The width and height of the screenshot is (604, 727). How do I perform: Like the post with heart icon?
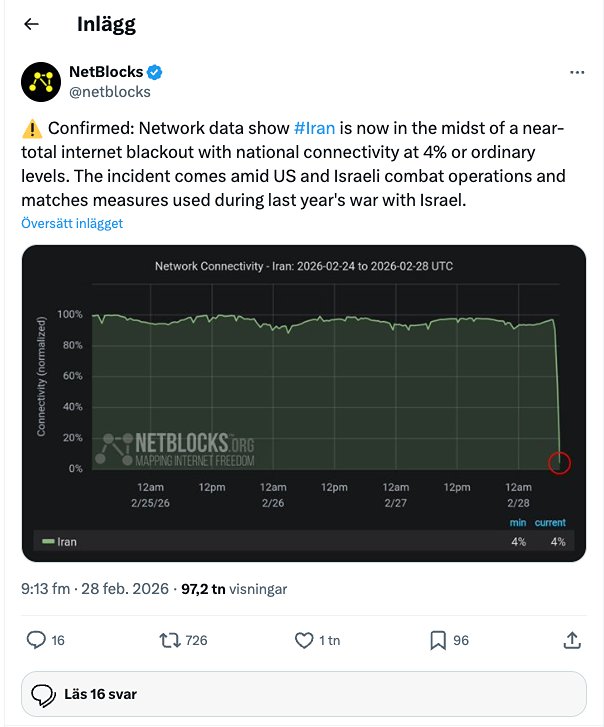click(305, 640)
